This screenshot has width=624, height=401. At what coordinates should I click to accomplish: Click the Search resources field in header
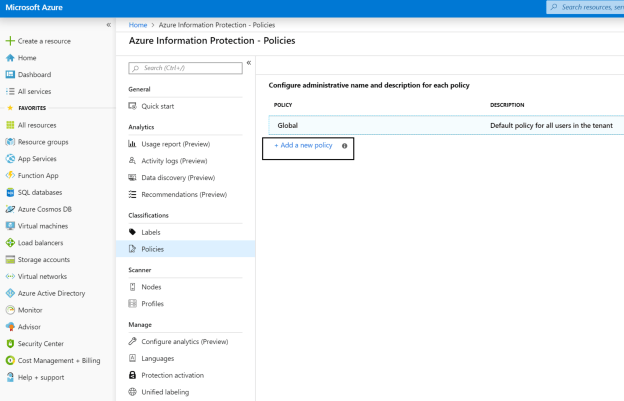(x=585, y=7)
